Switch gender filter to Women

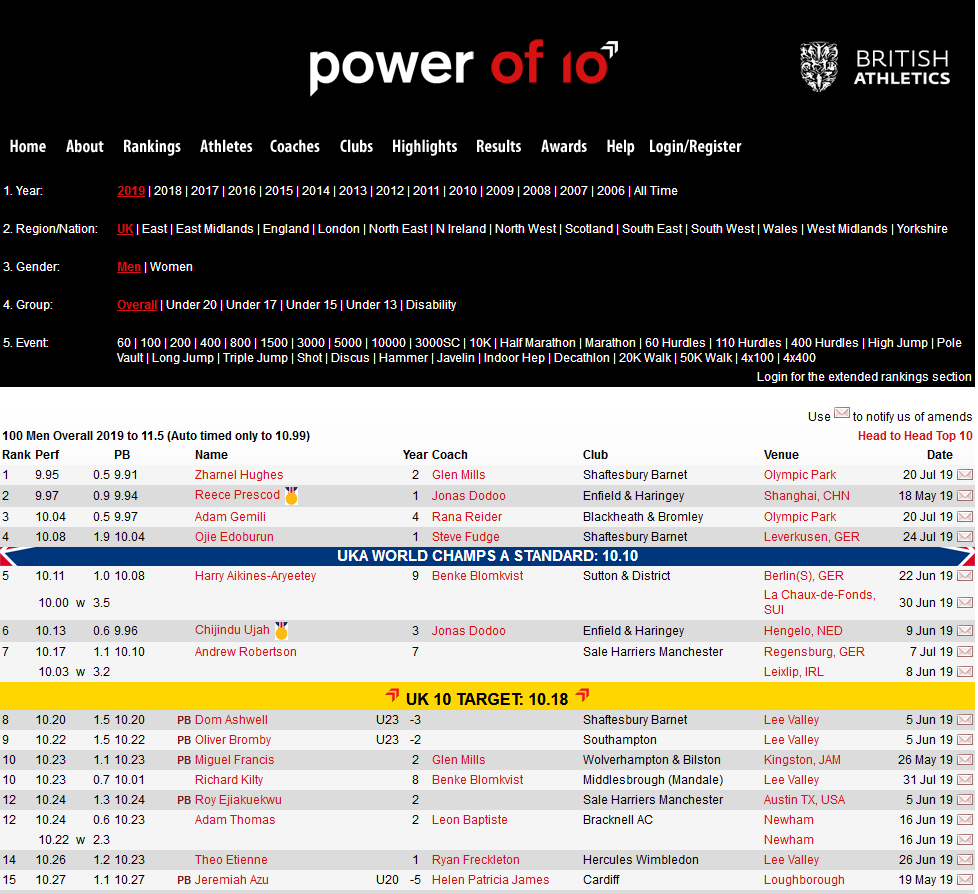[x=171, y=267]
